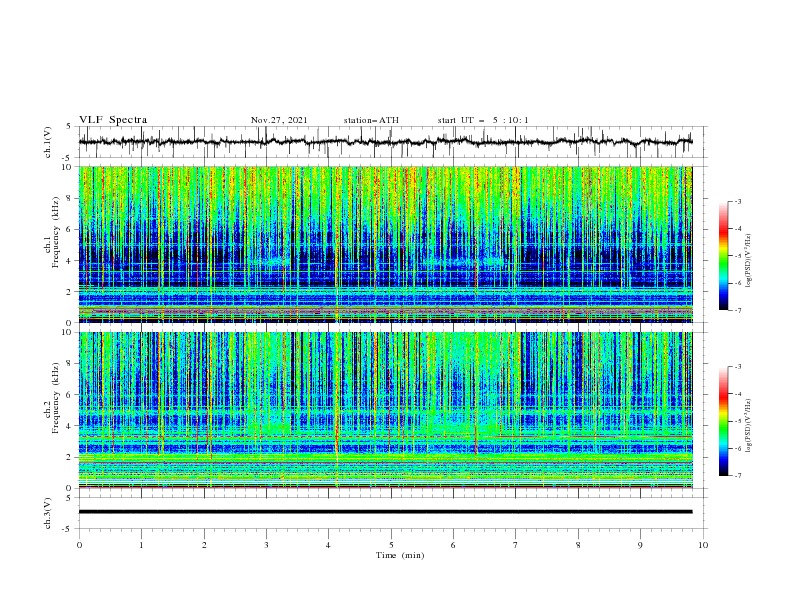Screen dimensions: 792x612
Task: Click time axis tick label "0"
Action: pyautogui.click(x=79, y=545)
